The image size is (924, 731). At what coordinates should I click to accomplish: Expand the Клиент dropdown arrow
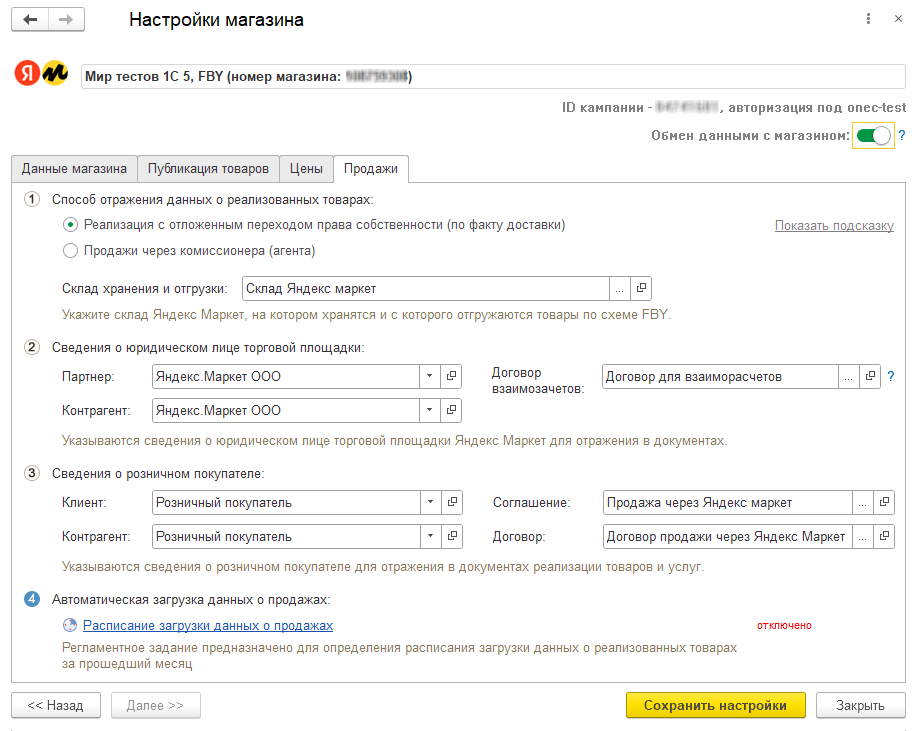(429, 502)
